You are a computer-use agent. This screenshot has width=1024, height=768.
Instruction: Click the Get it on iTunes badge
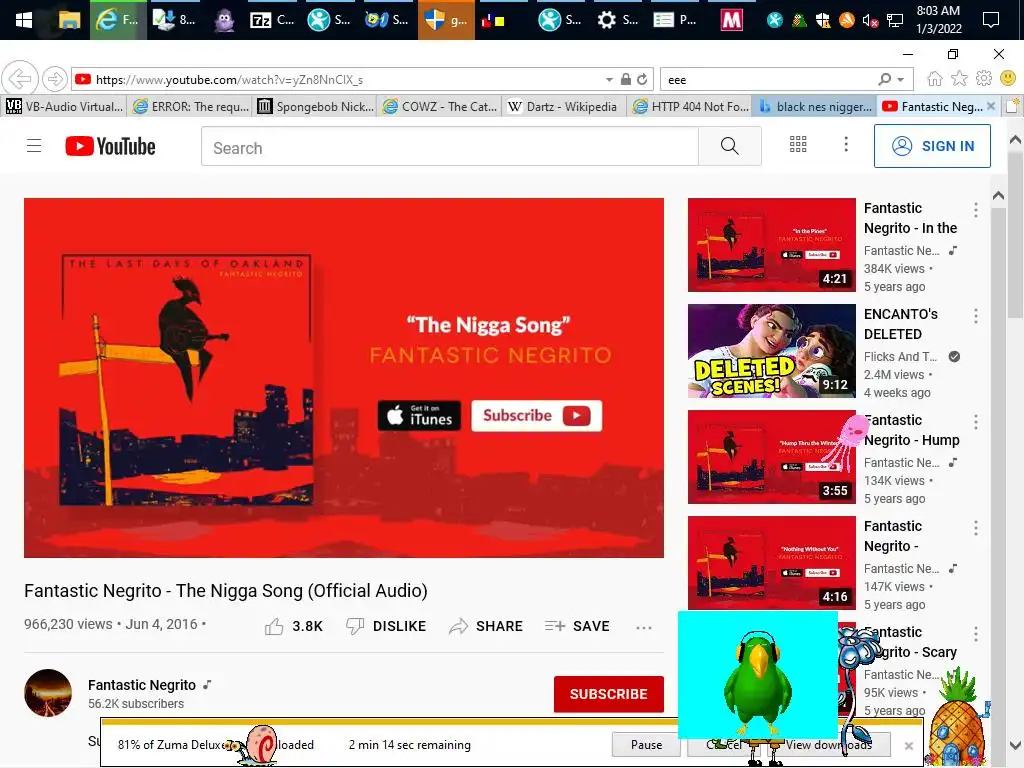[x=419, y=415]
